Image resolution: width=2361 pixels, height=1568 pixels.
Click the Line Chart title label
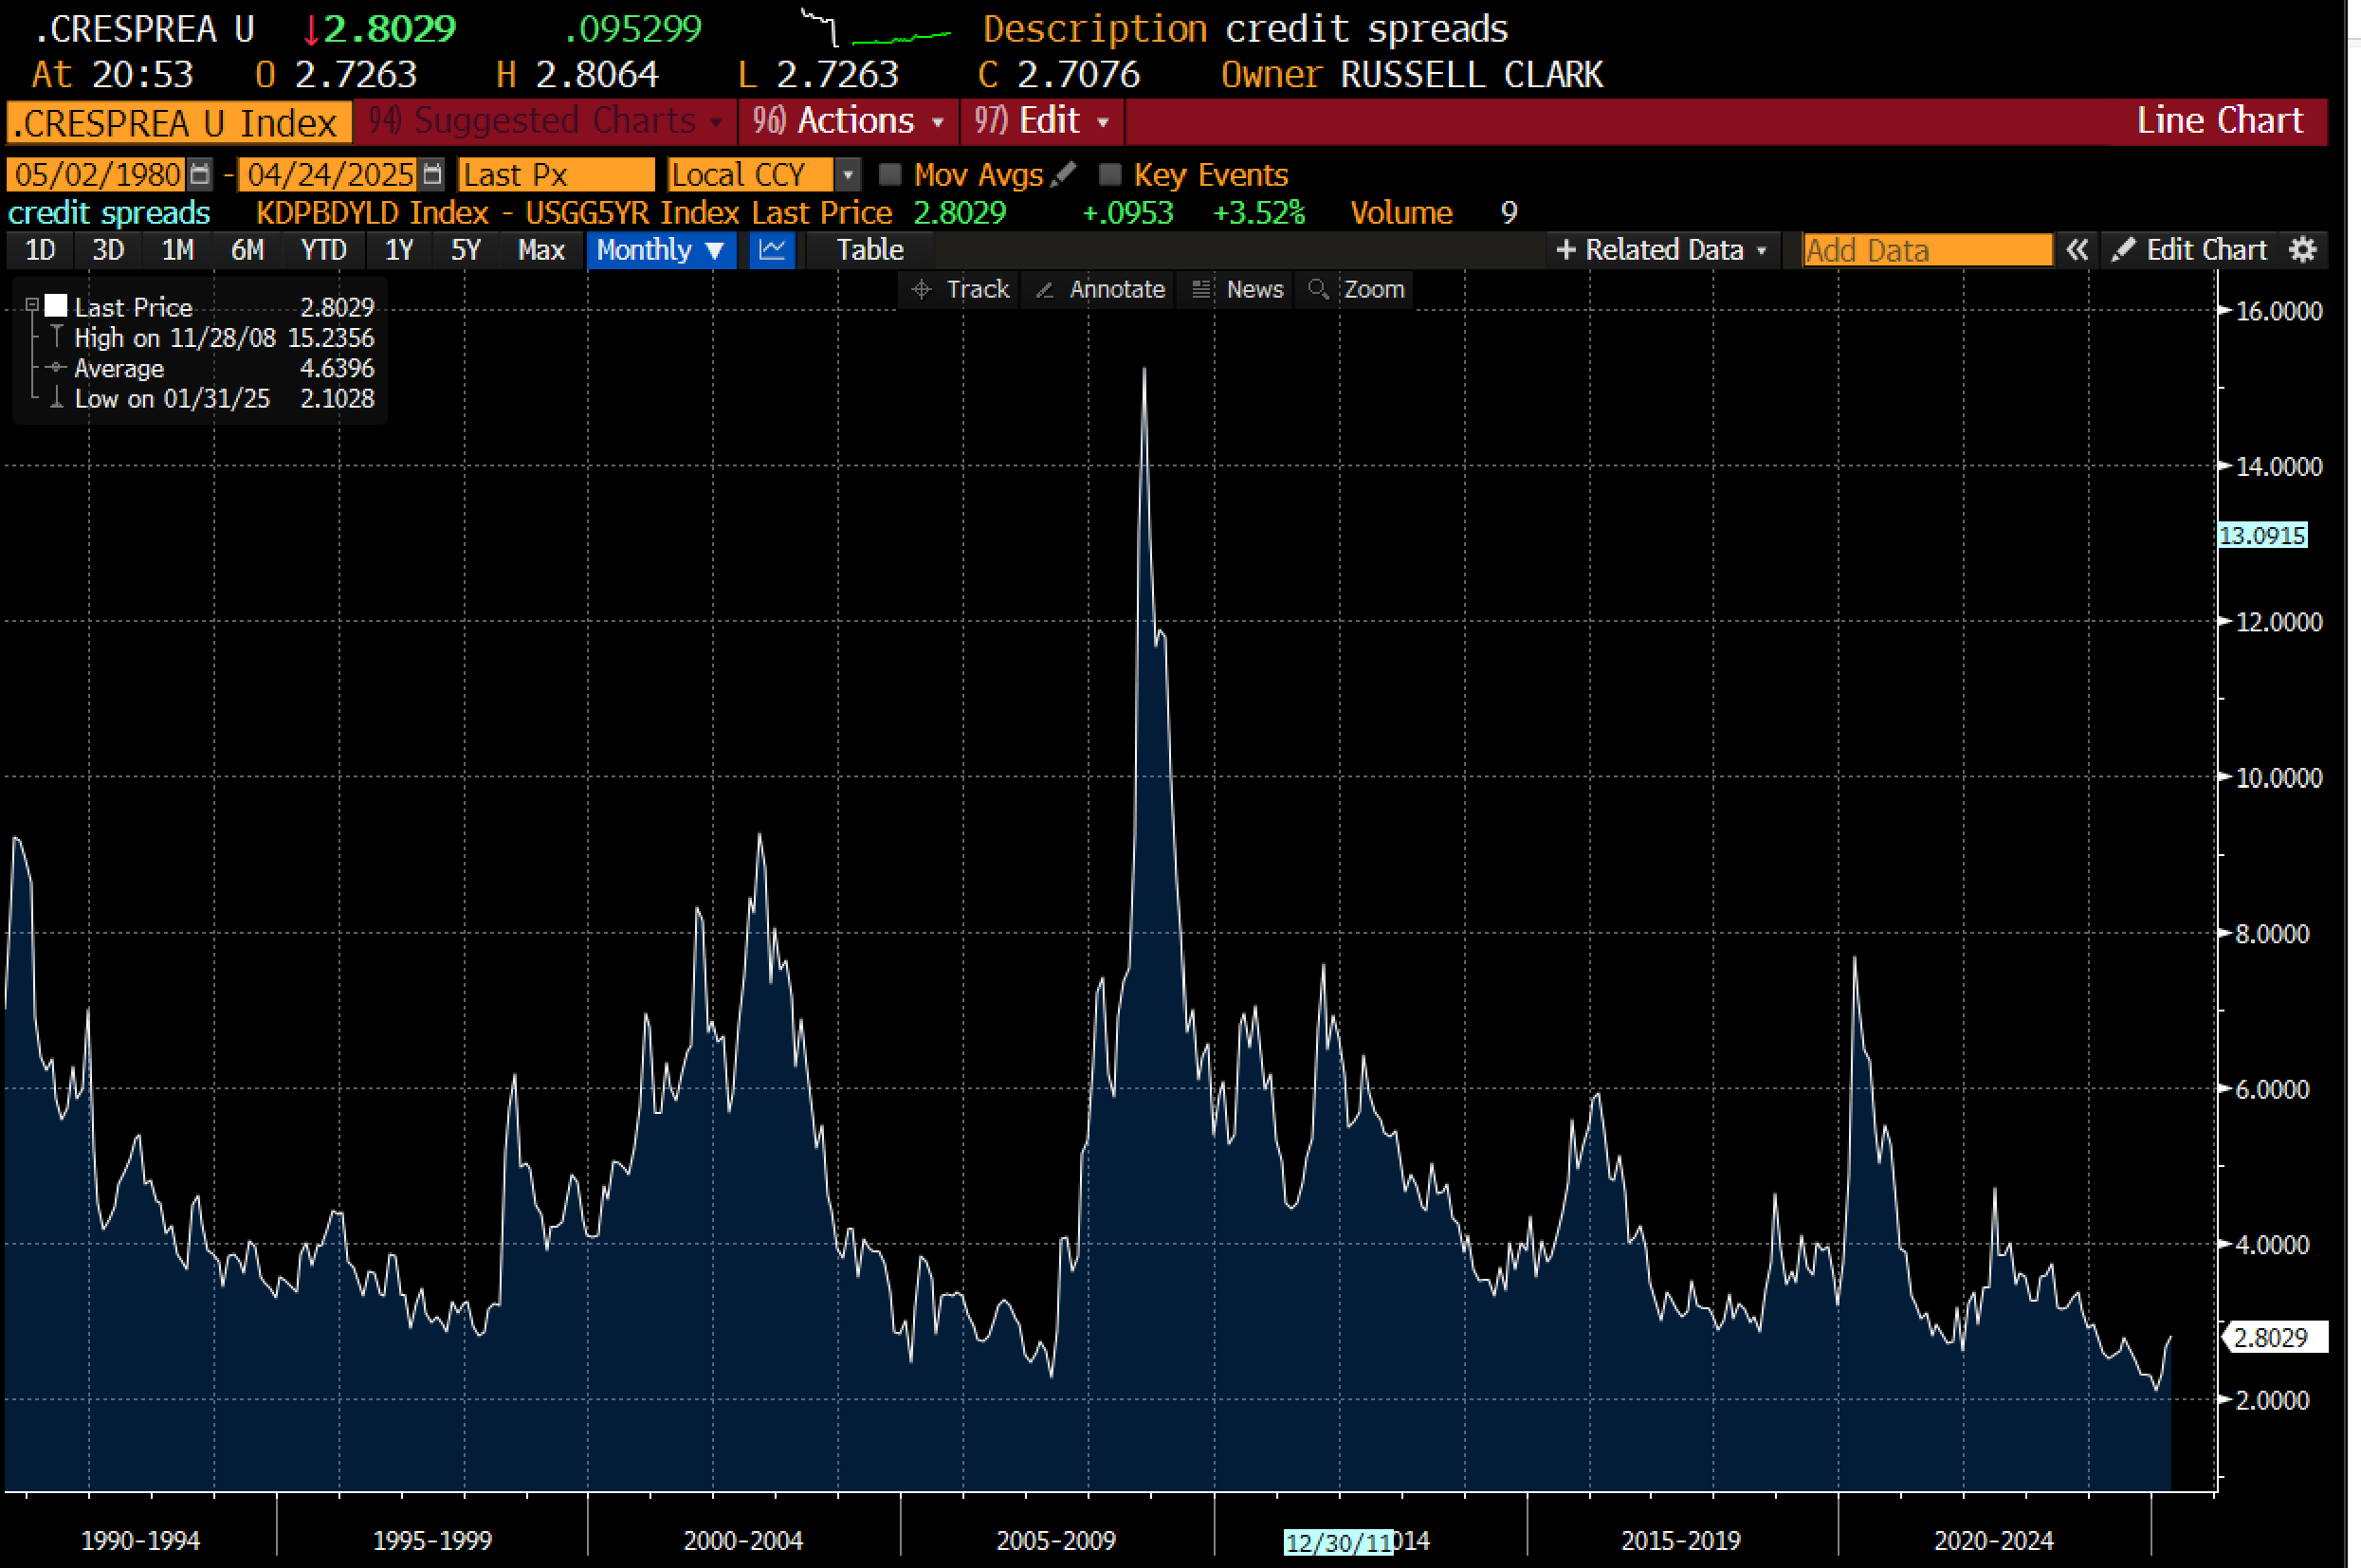click(x=2219, y=121)
